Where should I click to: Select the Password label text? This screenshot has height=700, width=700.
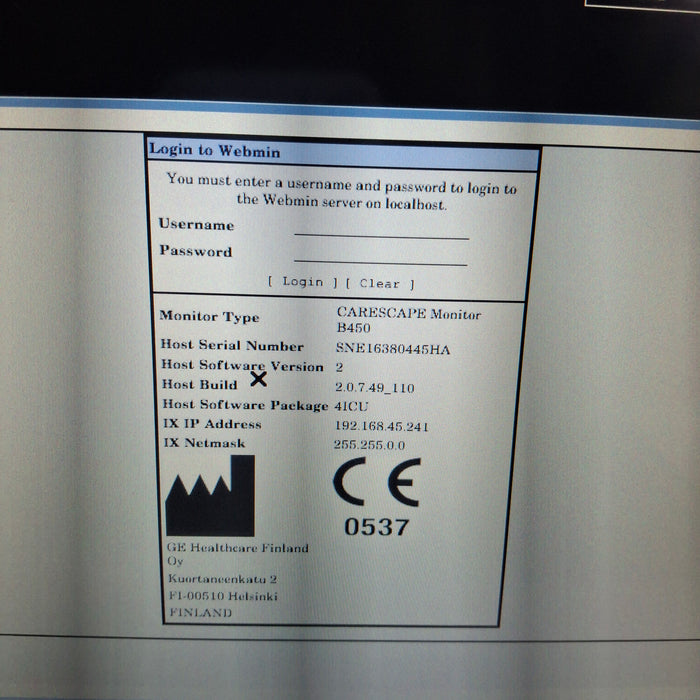tap(195, 252)
